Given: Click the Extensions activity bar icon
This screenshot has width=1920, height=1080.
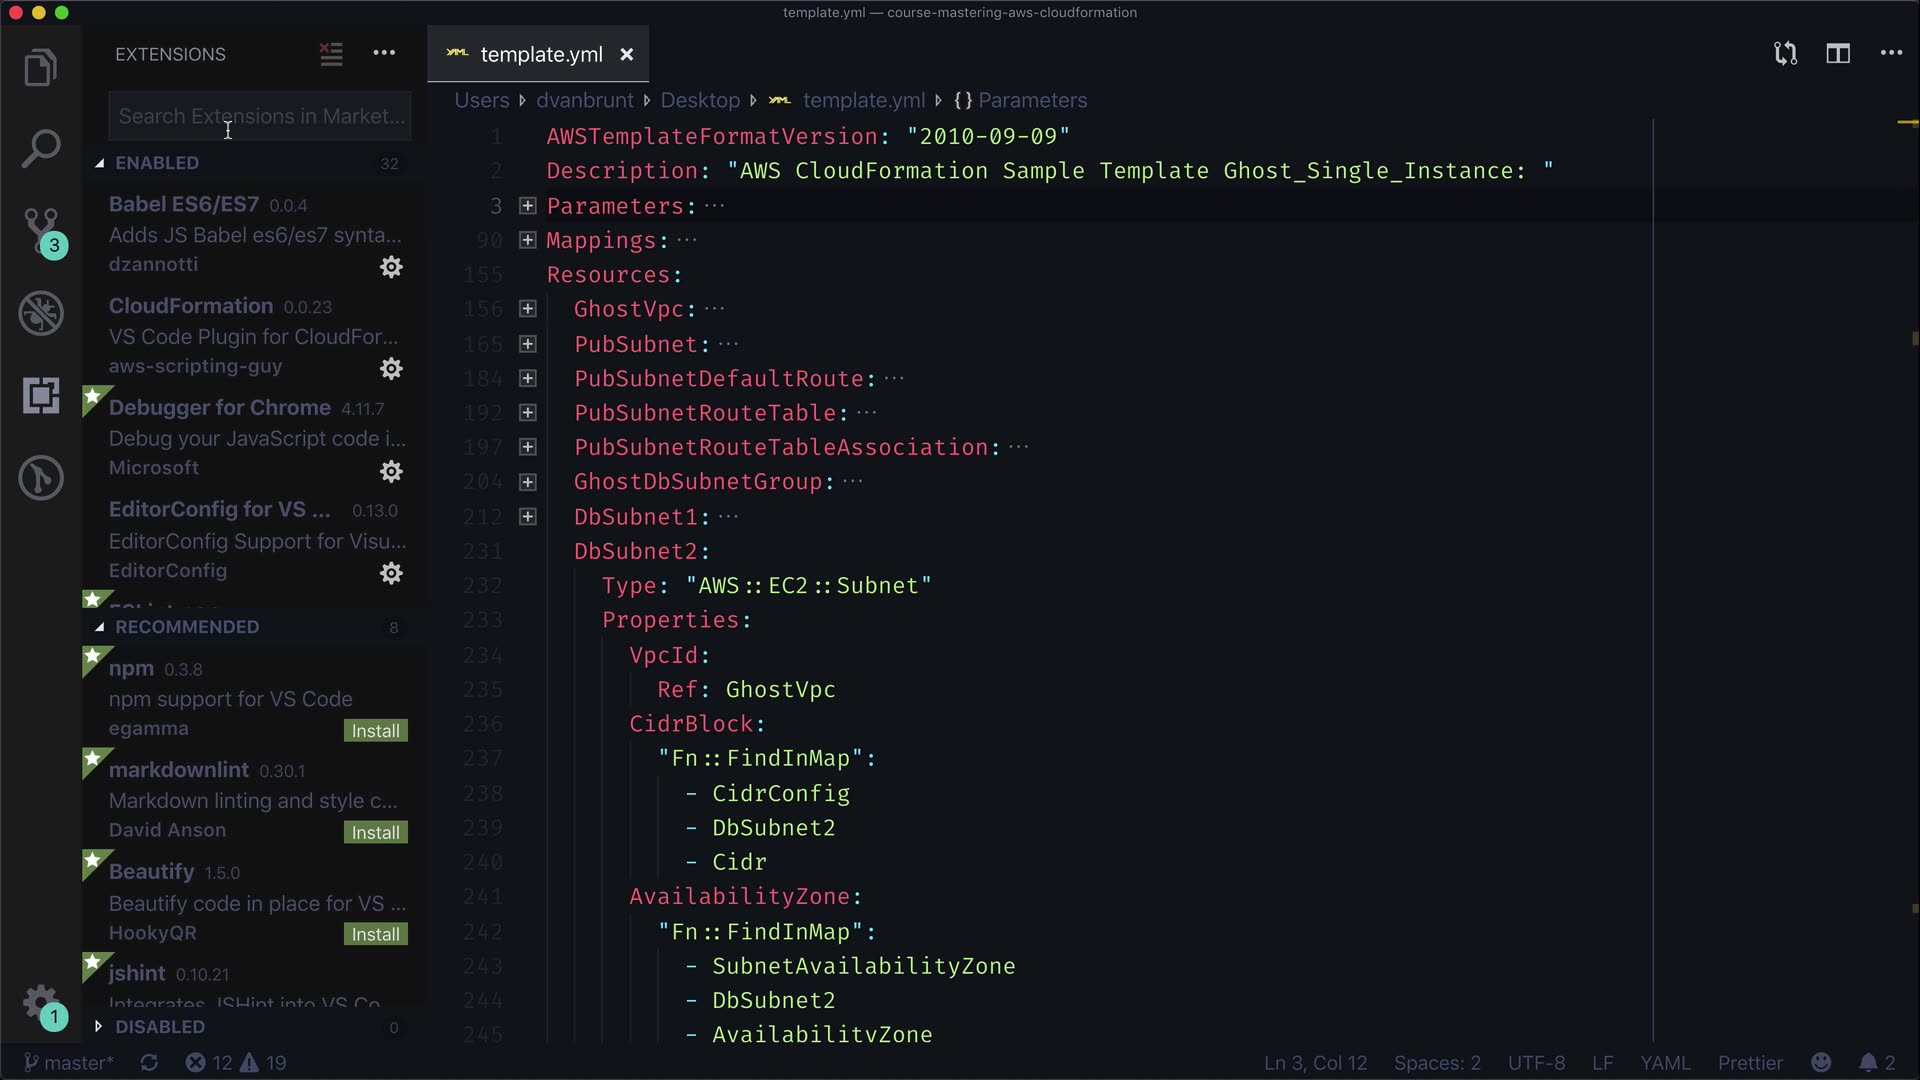Looking at the screenshot, I should click(x=40, y=396).
